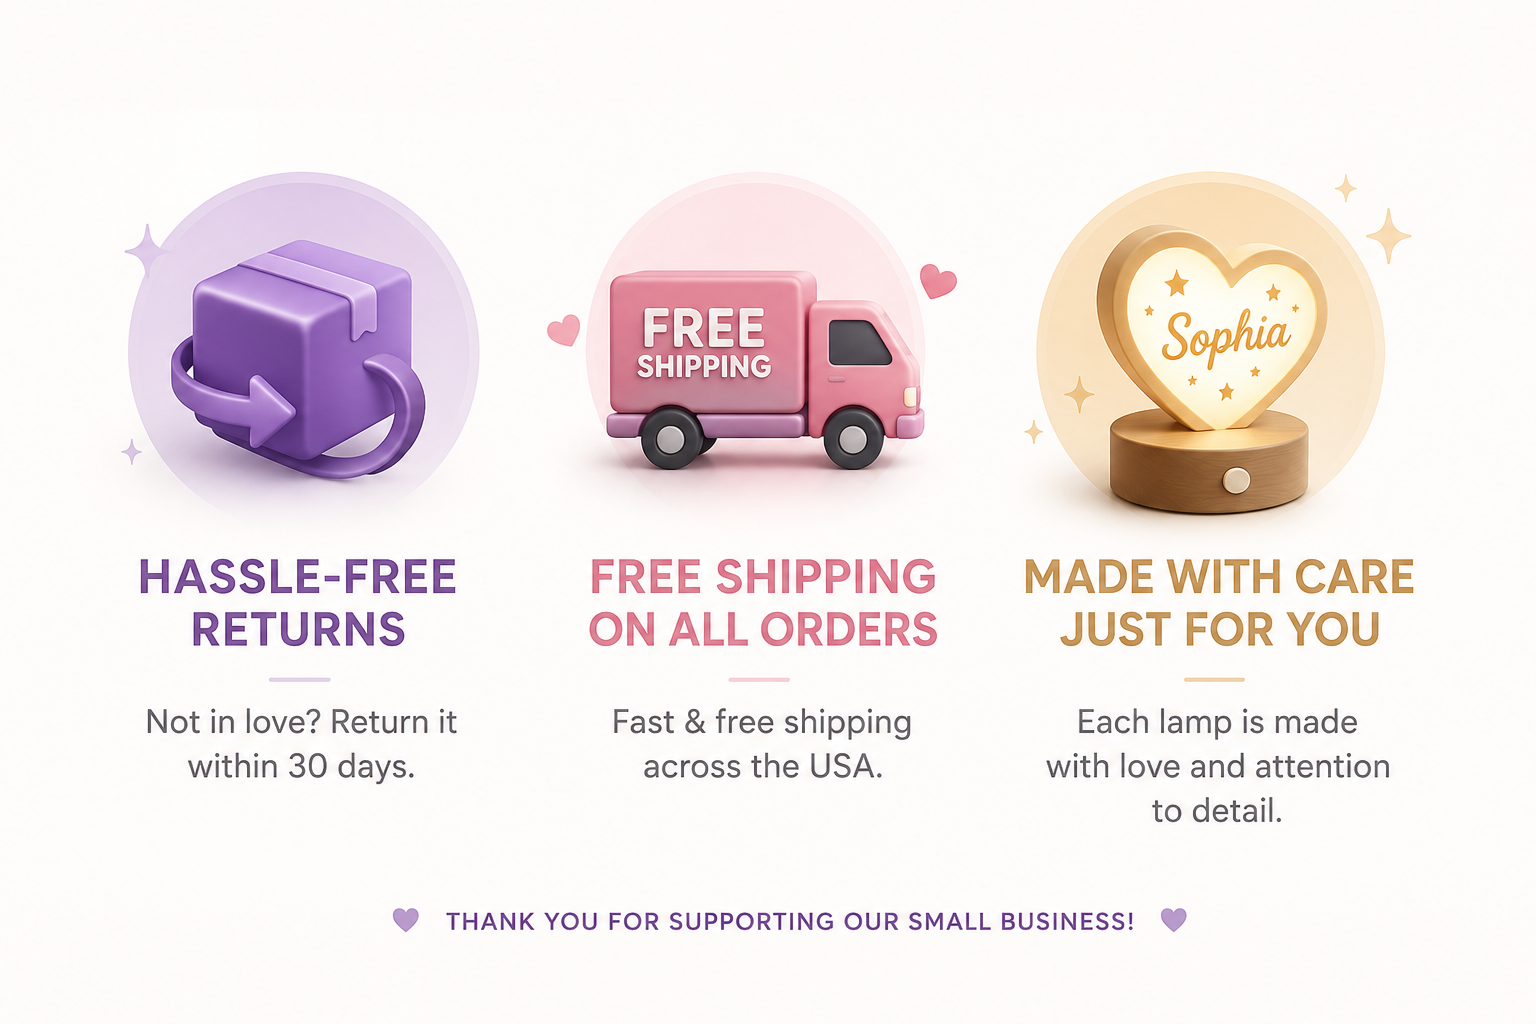Screen dimensions: 1536x1024
Task: Click the MADE WITH CARE JUST FOR YOU heading
Action: (1219, 603)
